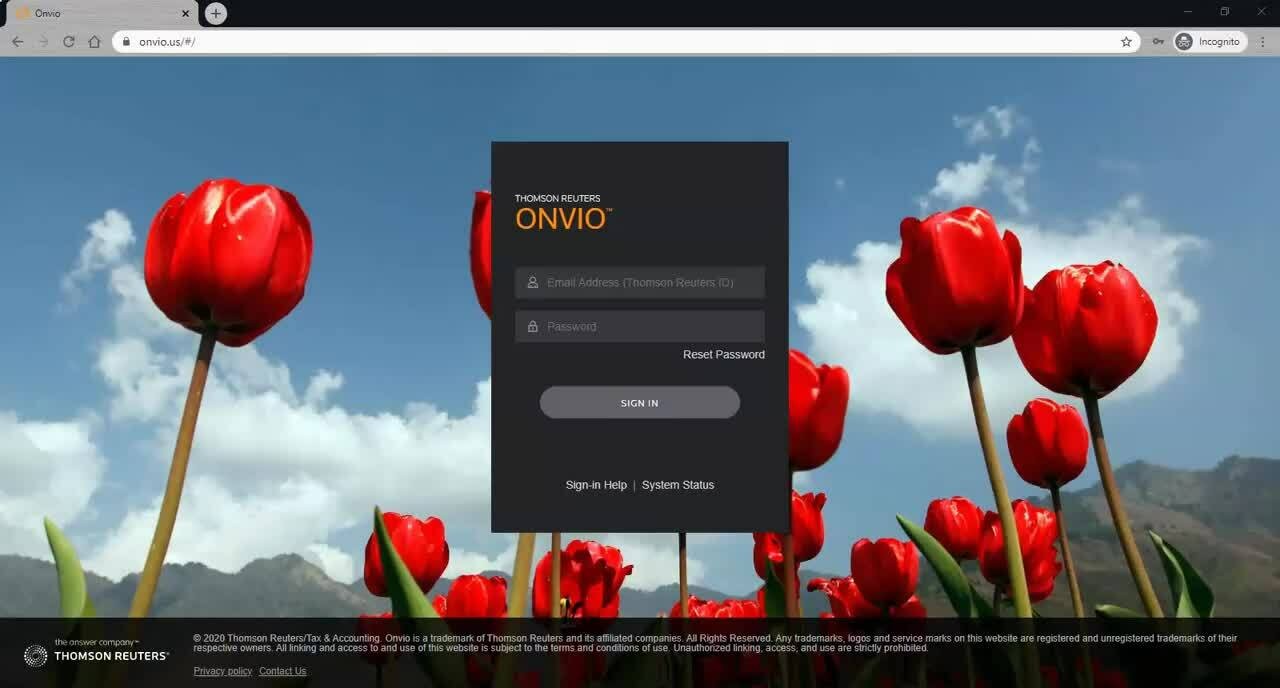Bookmark this page with the star icon
The height and width of the screenshot is (688, 1280).
[1126, 42]
